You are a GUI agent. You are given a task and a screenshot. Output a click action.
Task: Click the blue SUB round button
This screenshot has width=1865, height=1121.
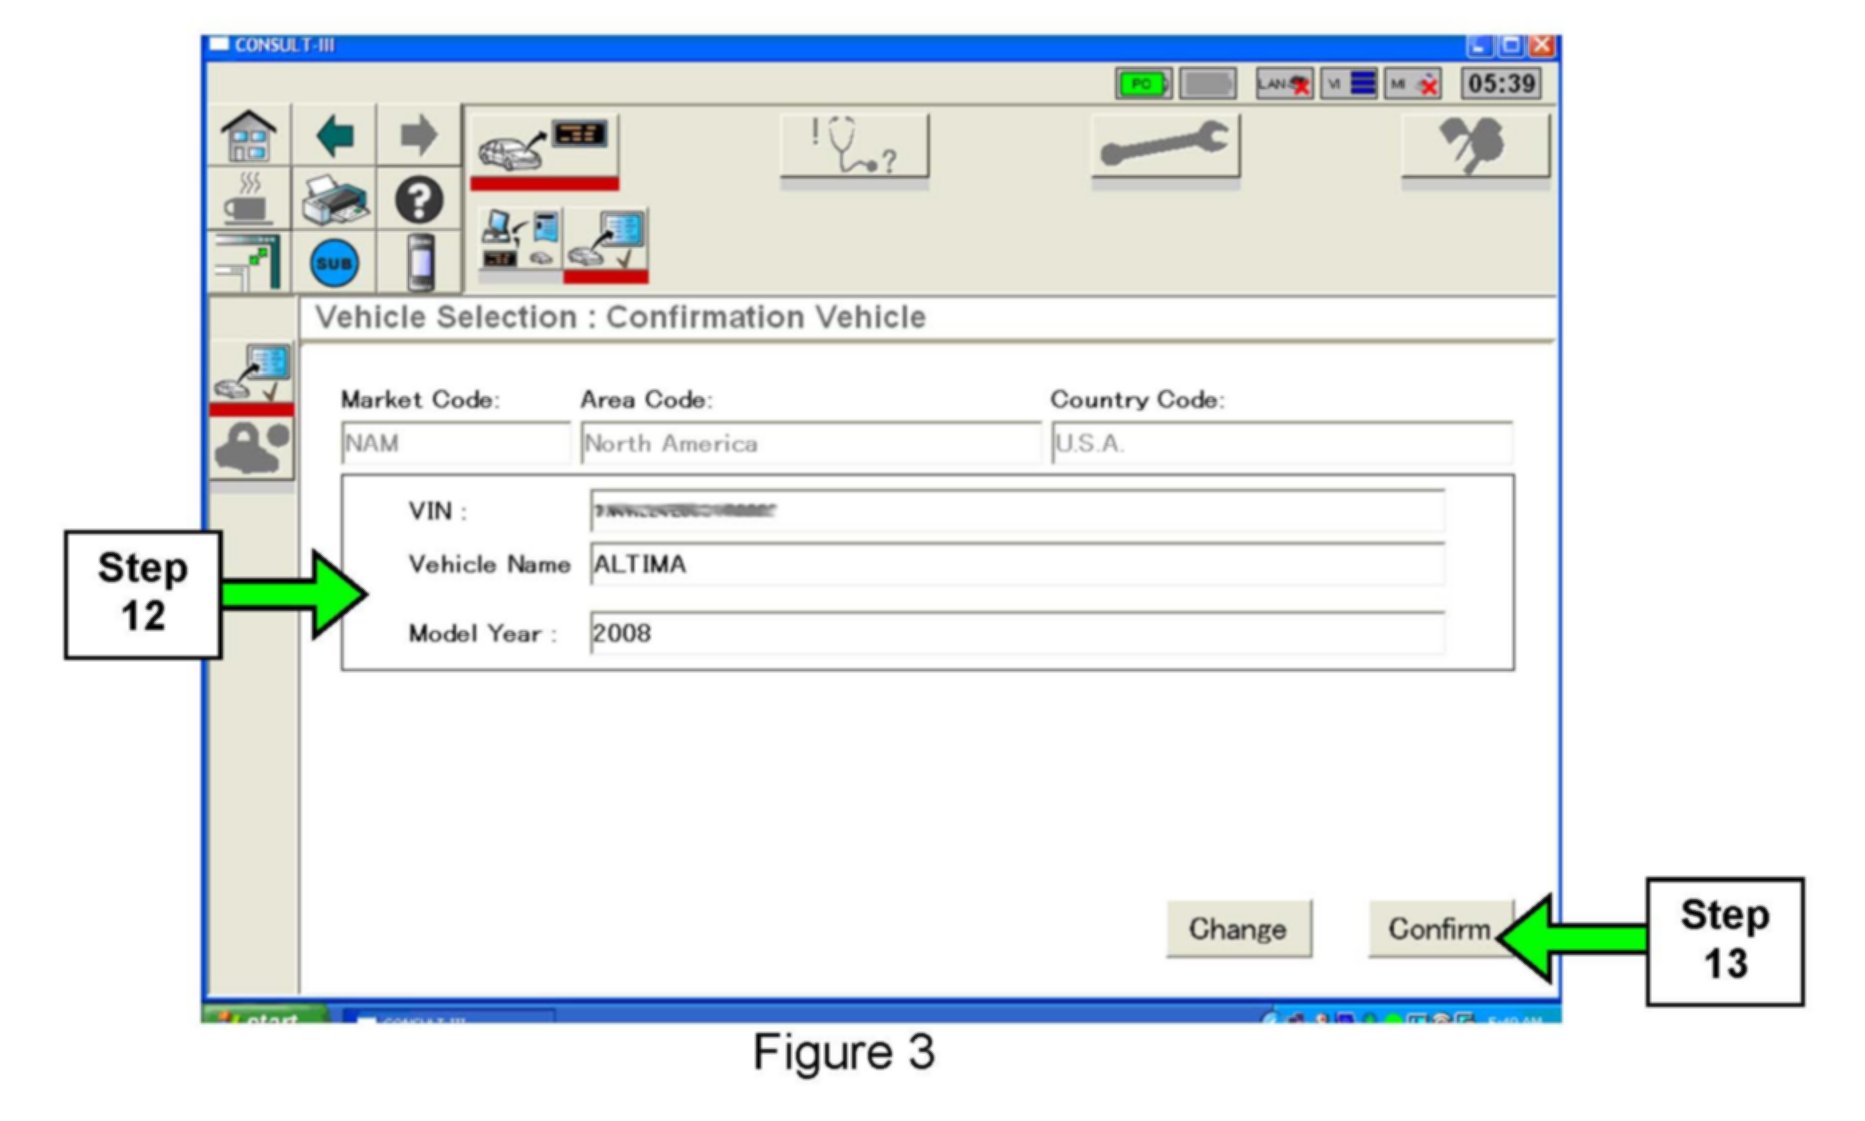(x=334, y=264)
